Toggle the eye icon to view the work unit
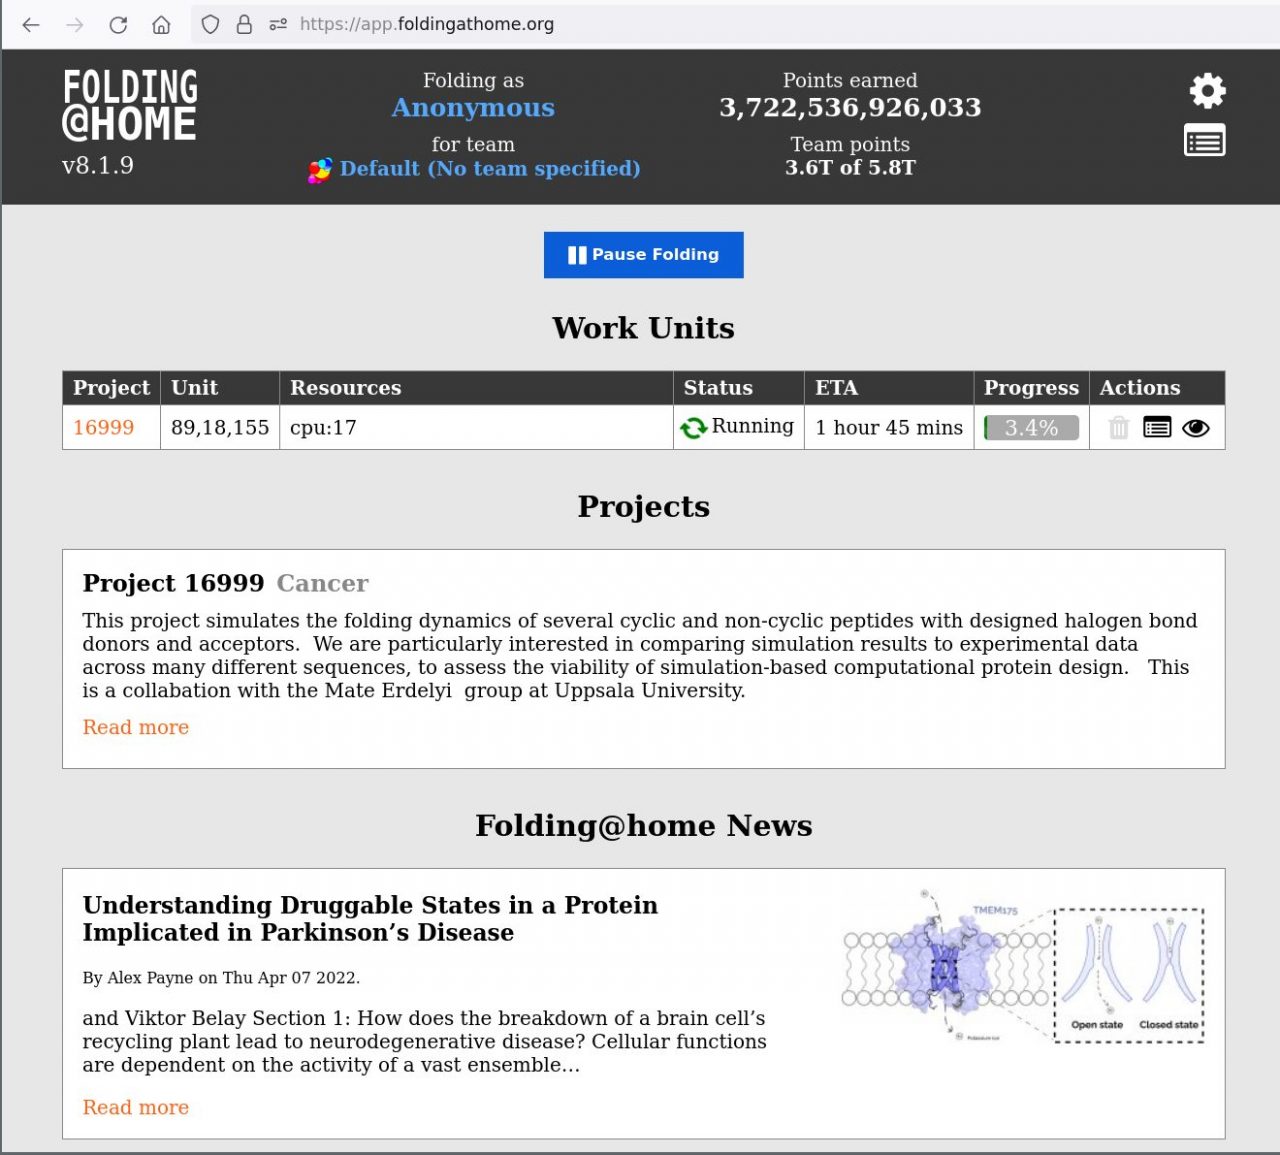This screenshot has width=1280, height=1155. tap(1196, 427)
